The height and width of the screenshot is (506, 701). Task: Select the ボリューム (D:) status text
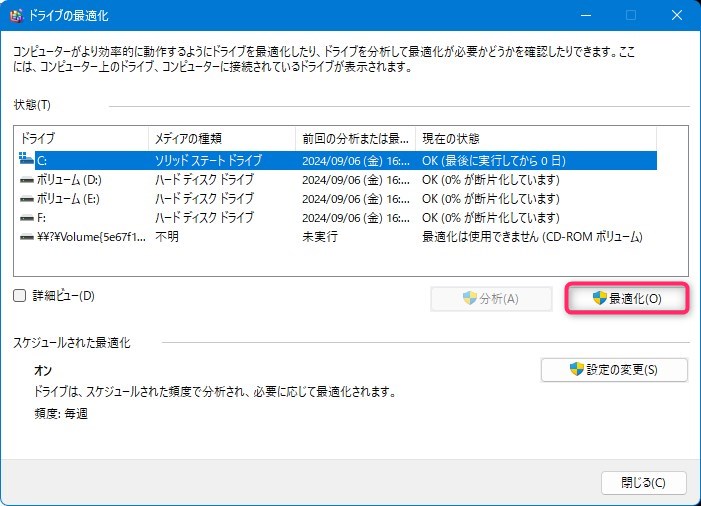[490, 179]
